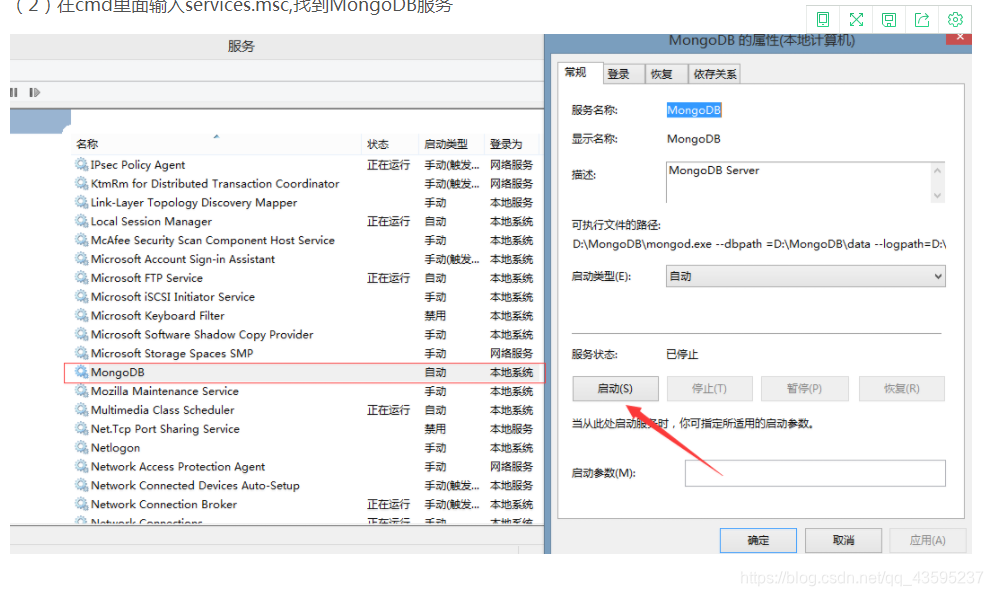The height and width of the screenshot is (596, 993).
Task: Click the gear icon beside IPsec Policy Agent
Action: coord(81,165)
